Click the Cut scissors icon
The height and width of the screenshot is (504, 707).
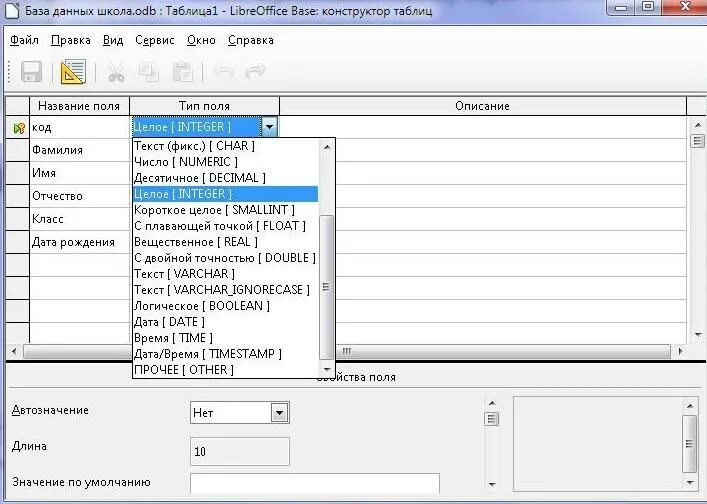pyautogui.click(x=116, y=73)
